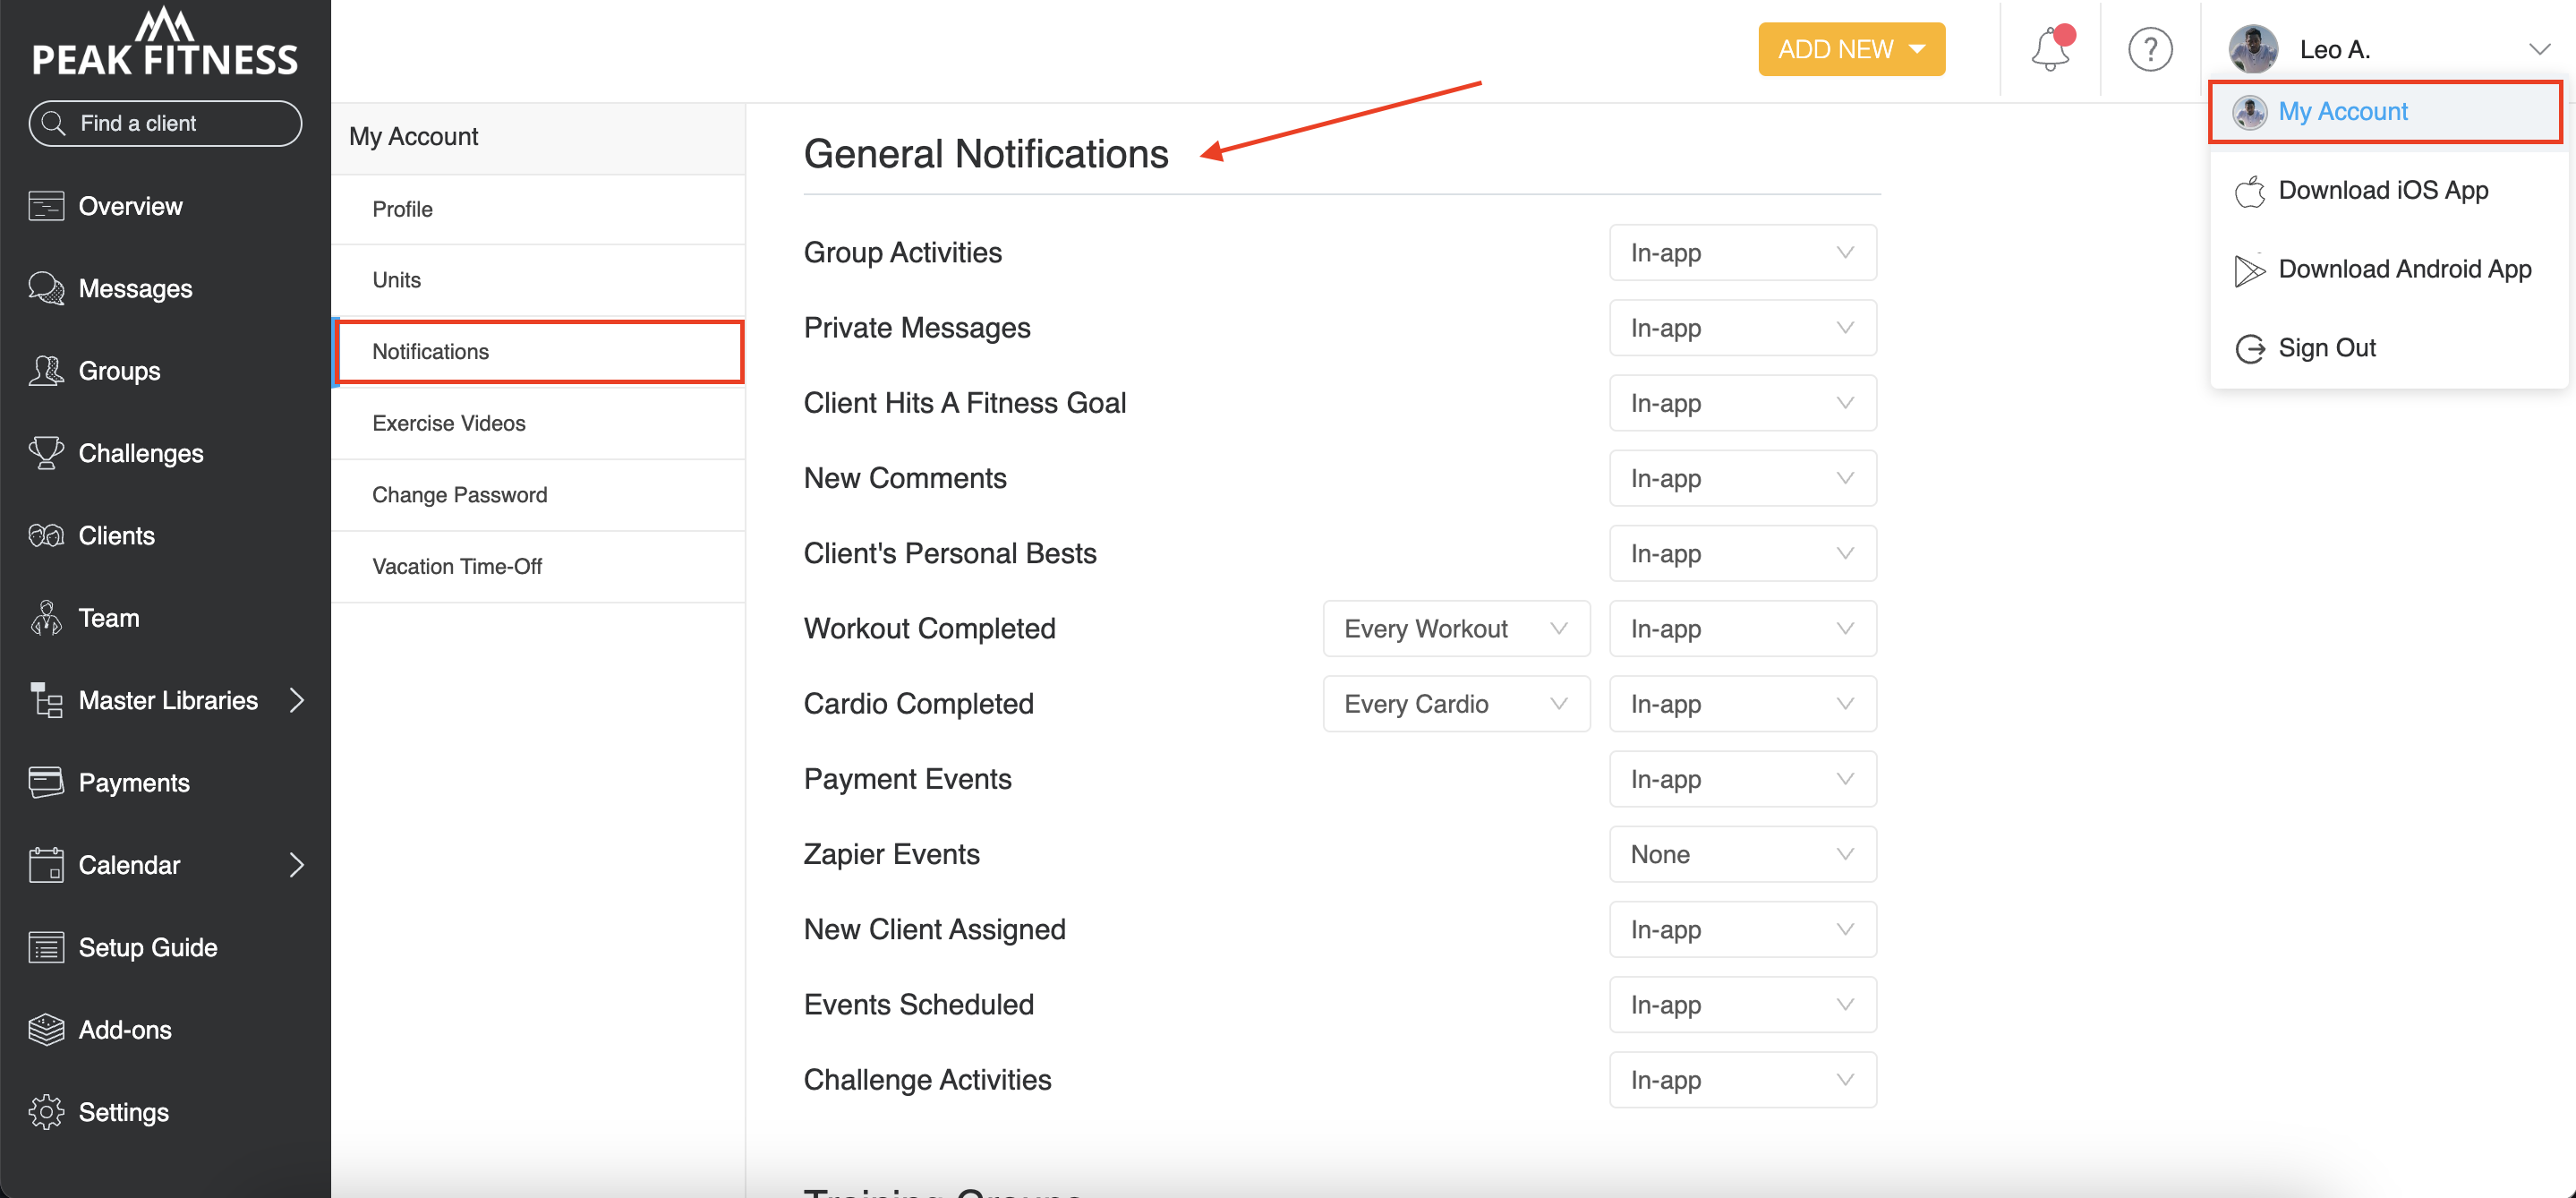The width and height of the screenshot is (2576, 1198).
Task: Go to Payments in sidebar
Action: (165, 782)
